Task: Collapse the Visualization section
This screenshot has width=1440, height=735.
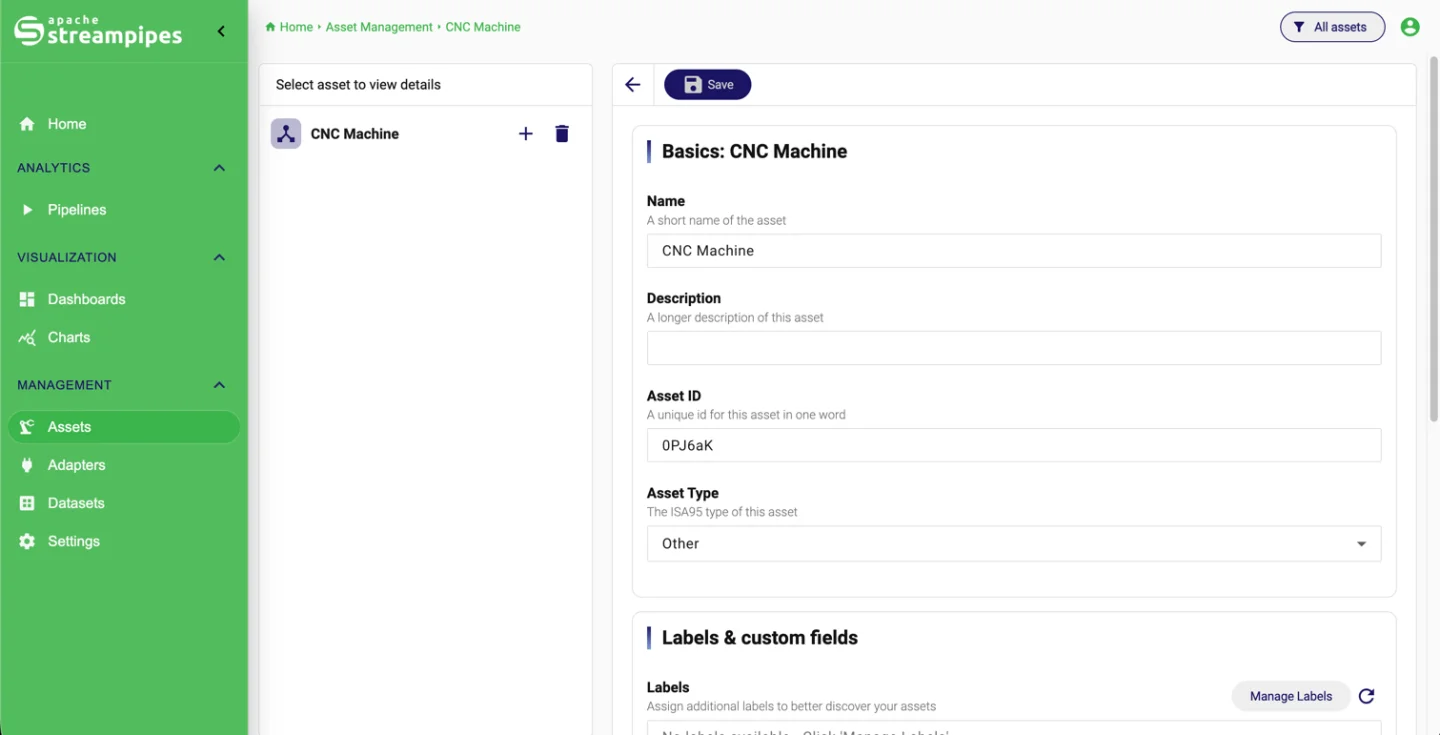Action: (219, 258)
